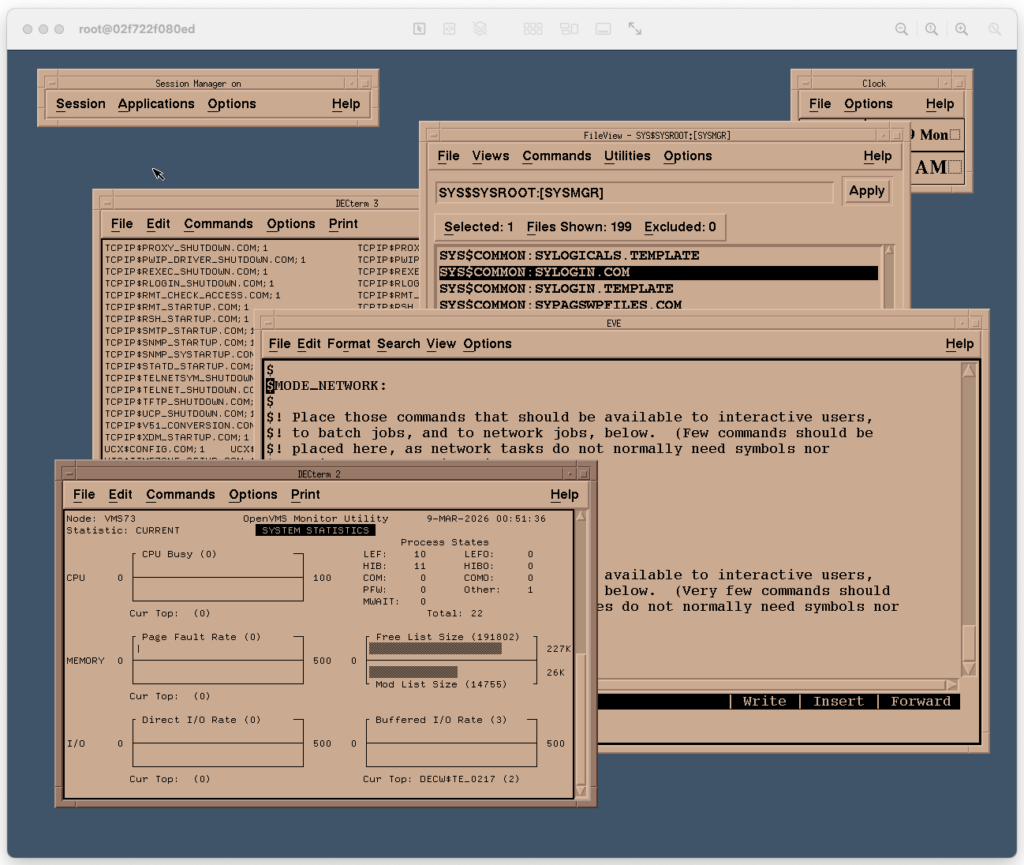Click the fullscreen diagonal arrows icon

click(x=635, y=29)
